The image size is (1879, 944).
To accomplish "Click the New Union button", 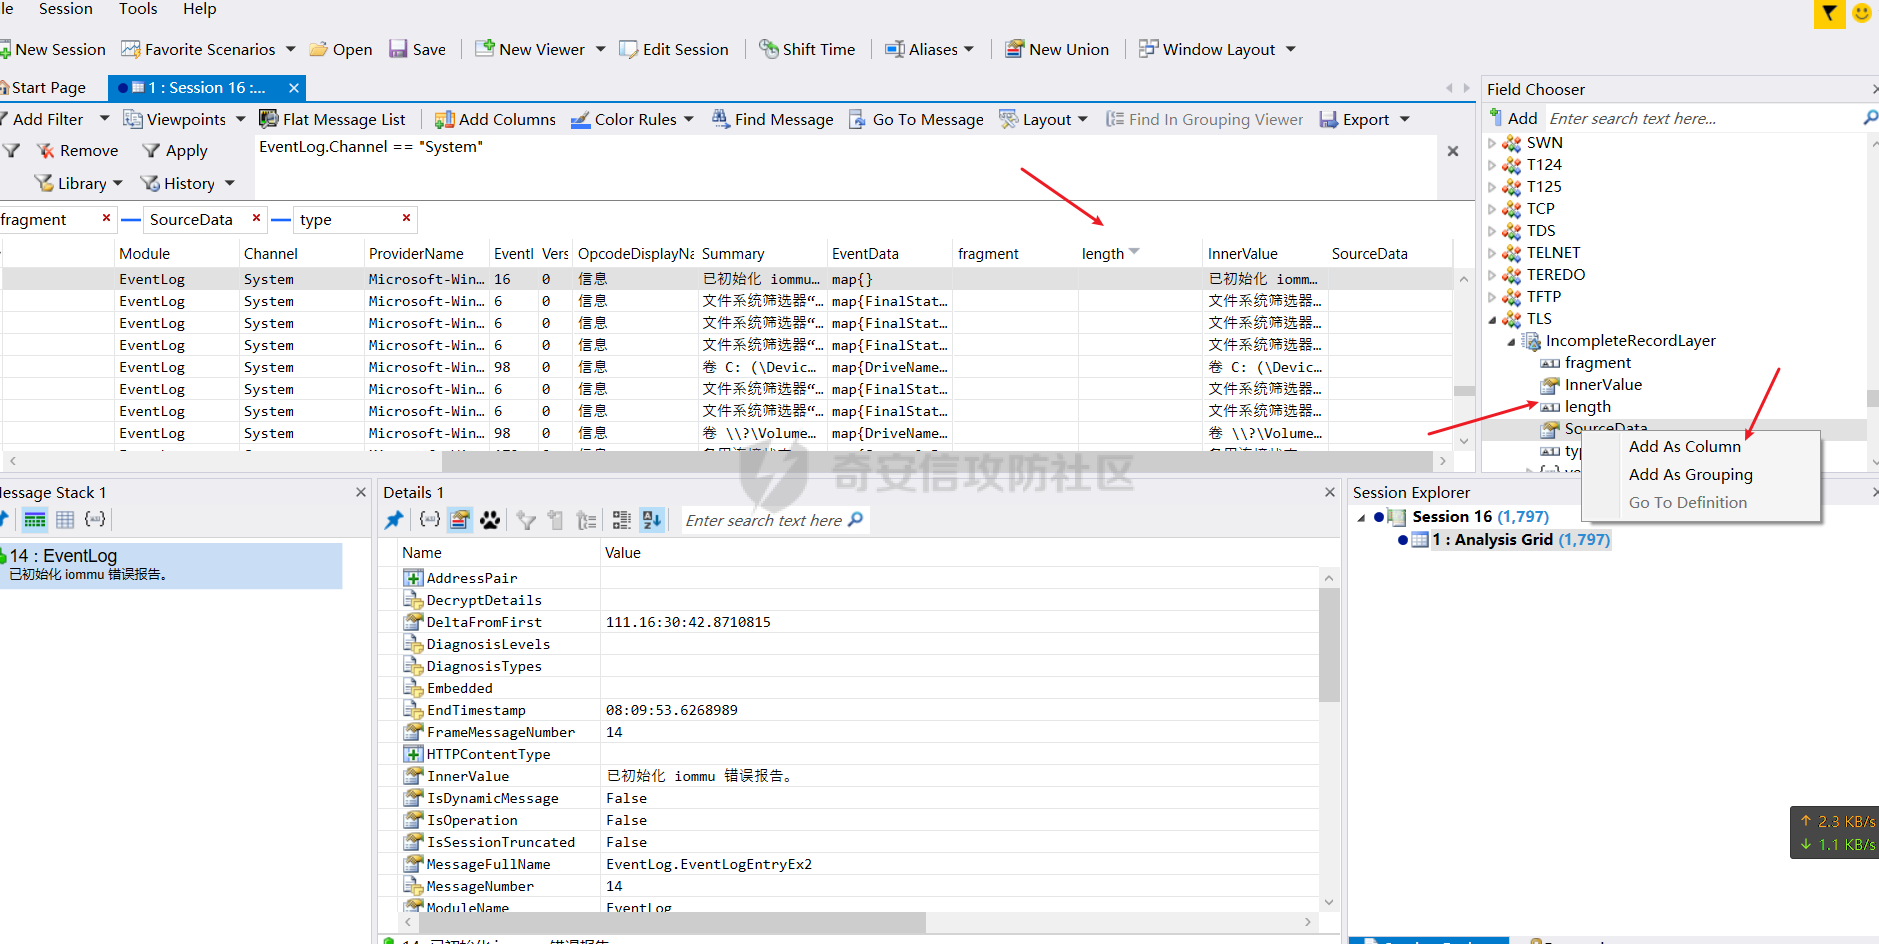I will pyautogui.click(x=1057, y=49).
